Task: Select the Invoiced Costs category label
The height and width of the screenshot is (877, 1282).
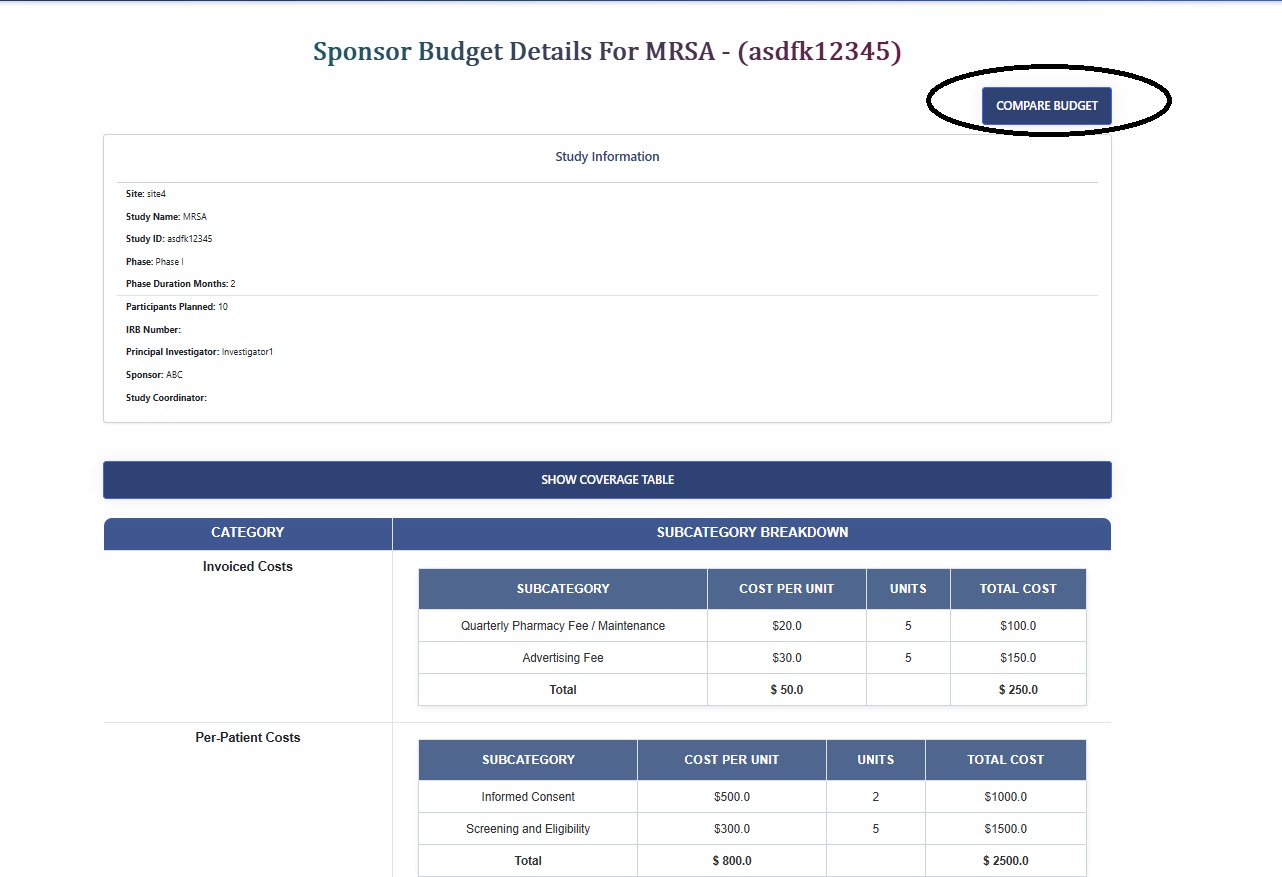Action: point(247,566)
